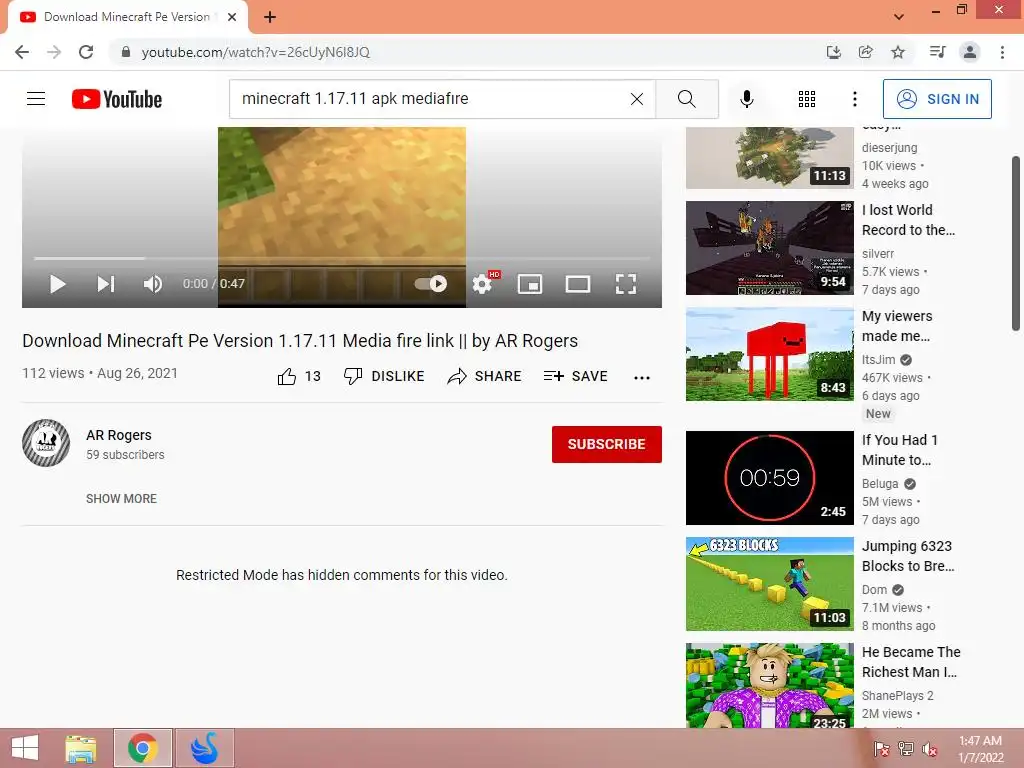Click the ItsJim channel name

[x=878, y=359]
